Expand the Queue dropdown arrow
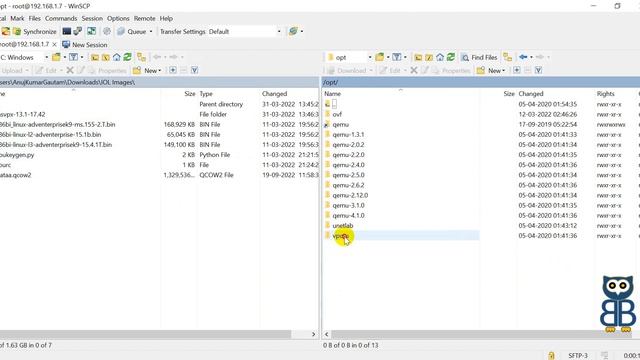The image size is (640, 360). [x=151, y=31]
